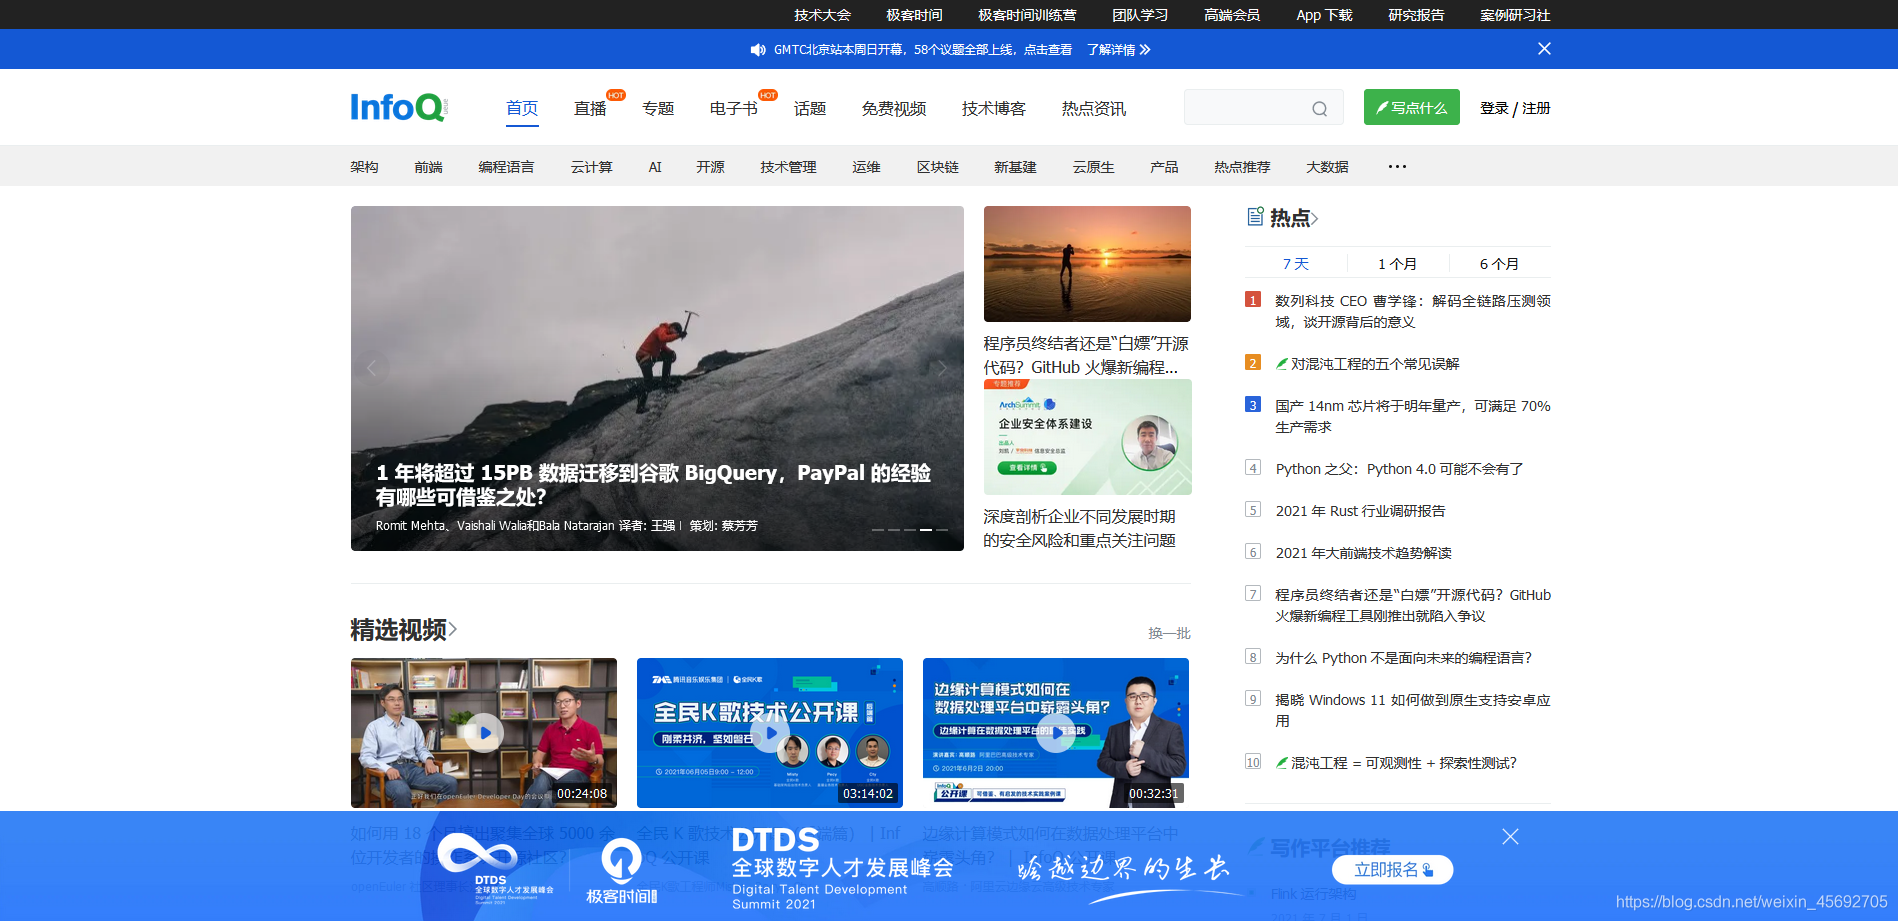Viewport: 1898px width, 921px height.
Task: Open hot article Python 之父 Python 4.0
Action: [1399, 469]
